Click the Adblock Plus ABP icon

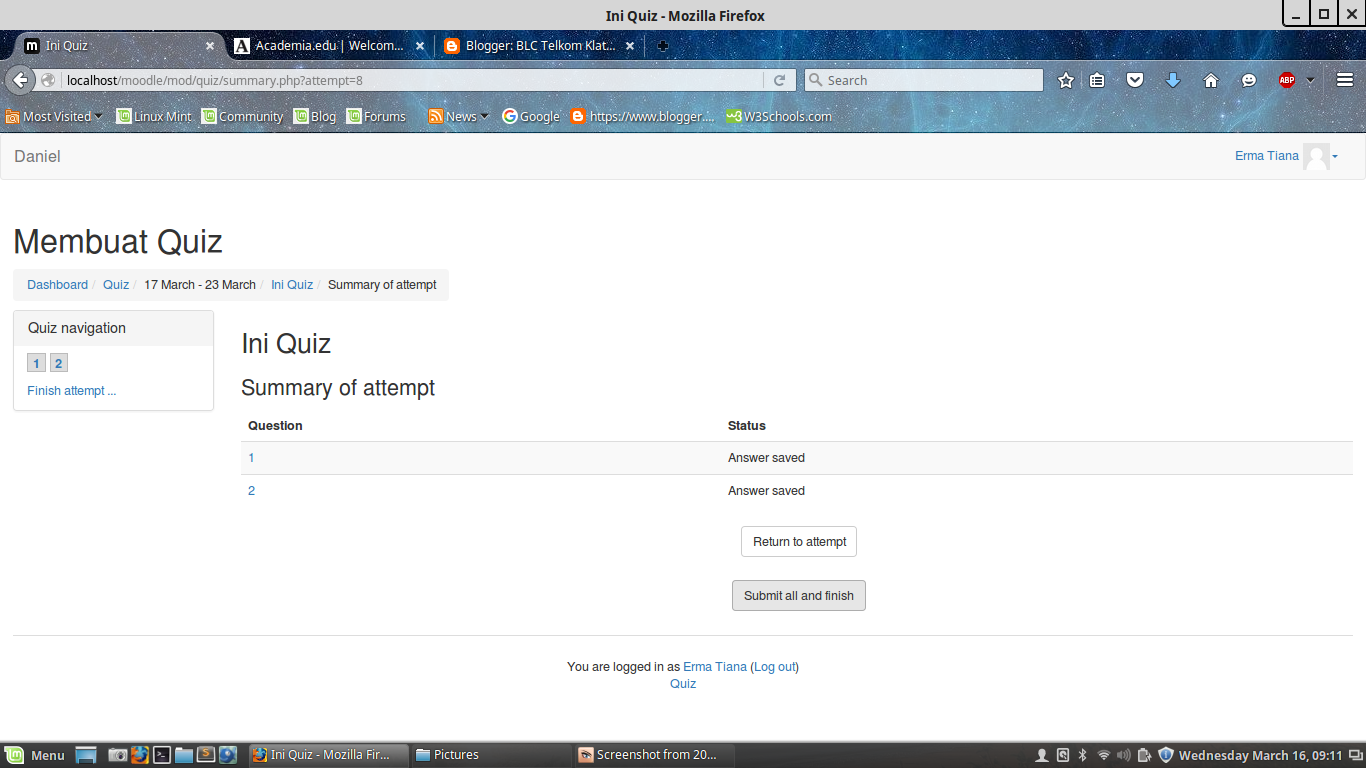pos(1287,80)
